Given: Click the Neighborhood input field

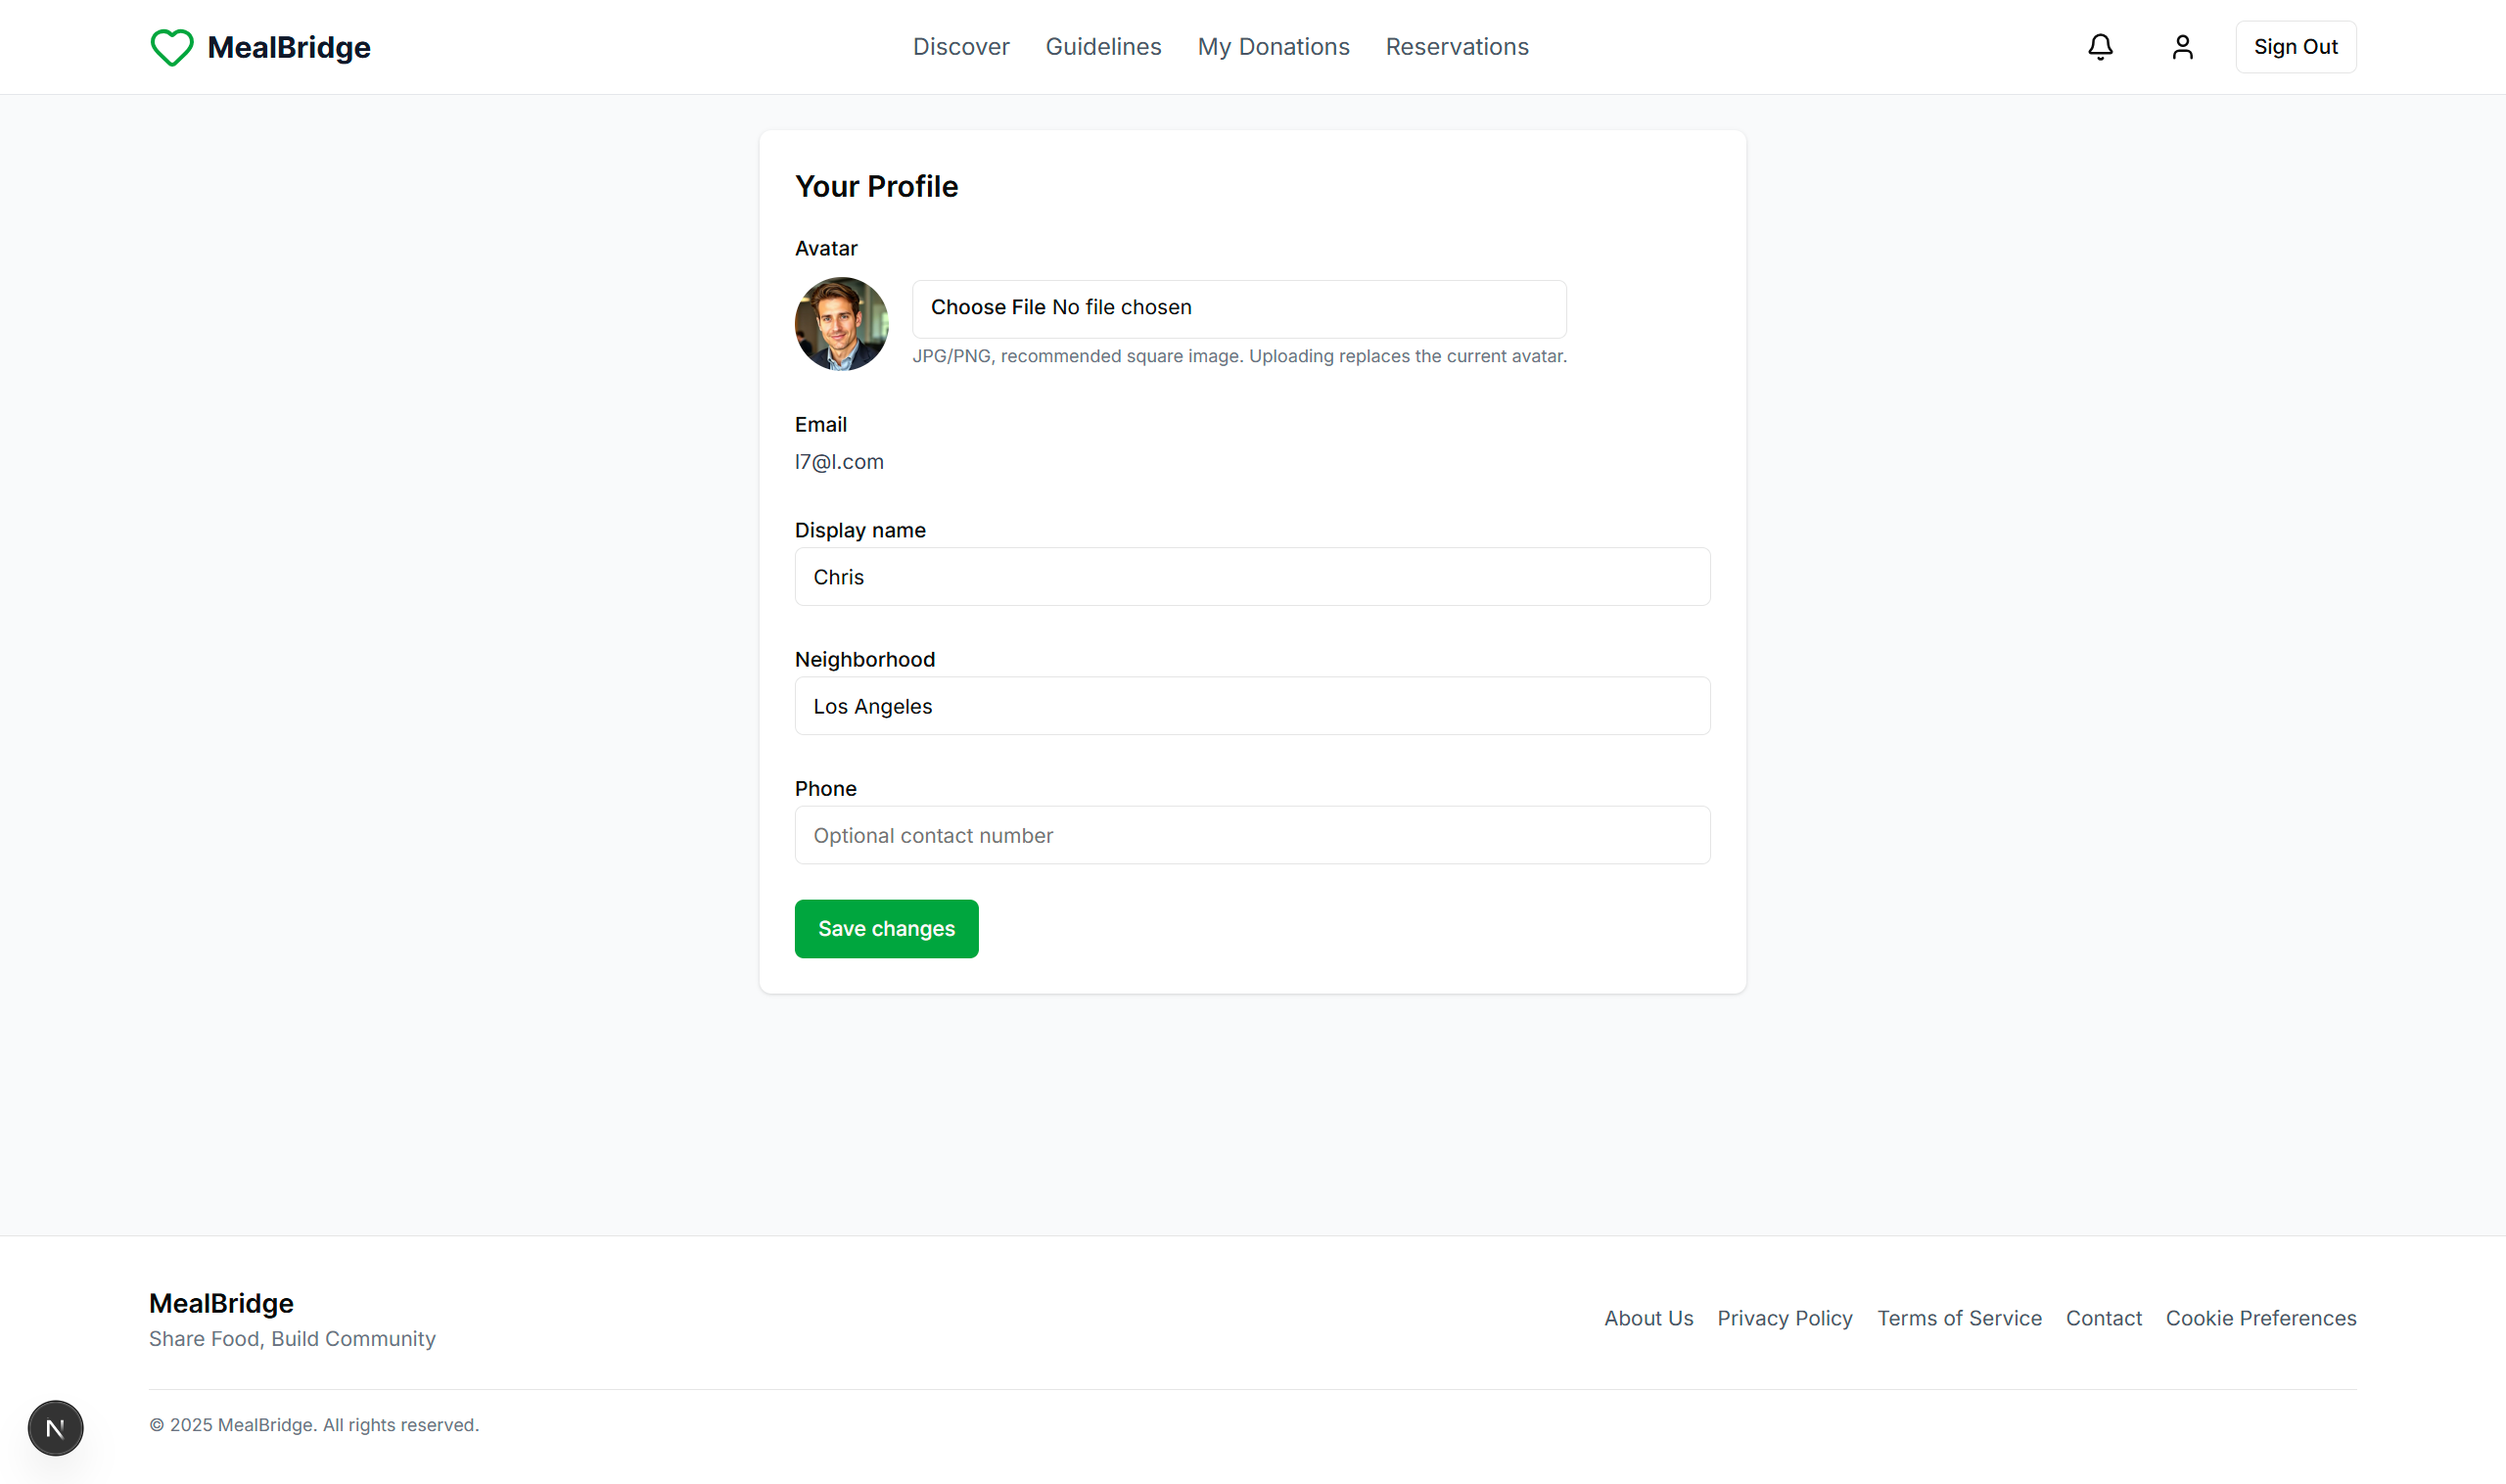Looking at the screenshot, I should point(1252,706).
